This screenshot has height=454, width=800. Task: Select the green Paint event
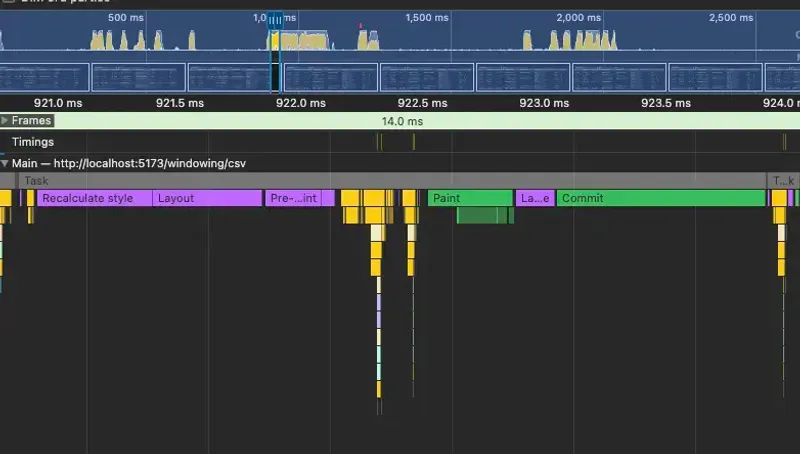coord(469,198)
